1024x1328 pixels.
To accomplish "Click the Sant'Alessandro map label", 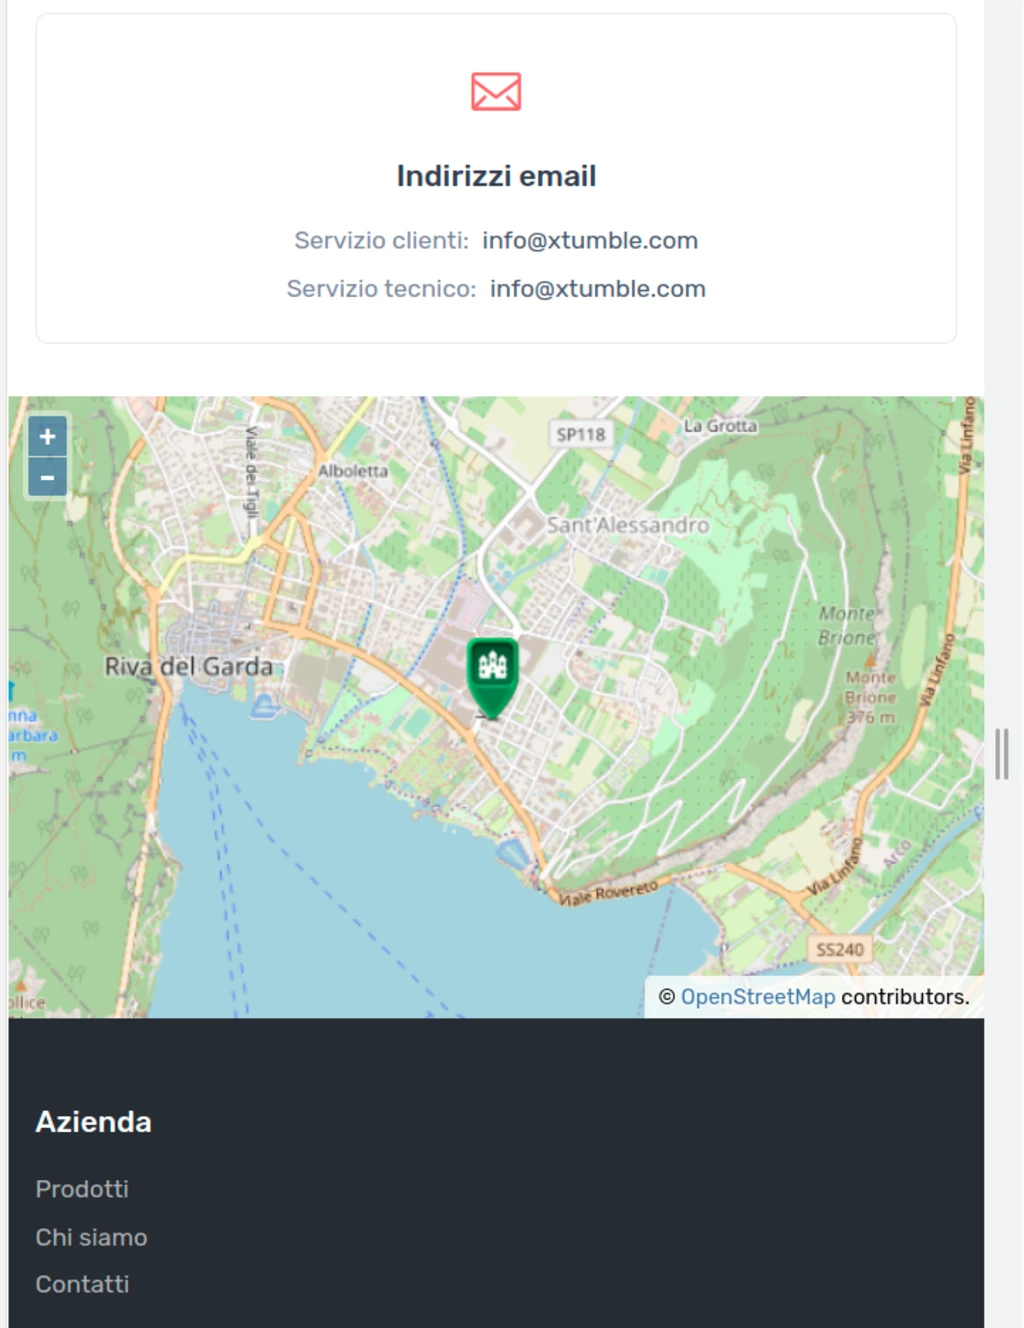I will point(628,525).
